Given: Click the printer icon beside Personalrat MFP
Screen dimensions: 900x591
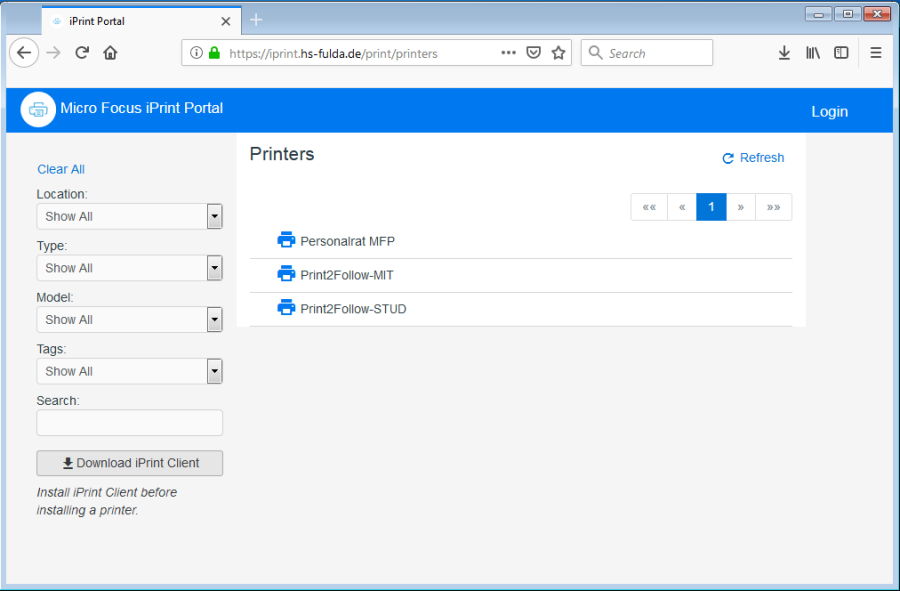Looking at the screenshot, I should tap(287, 239).
